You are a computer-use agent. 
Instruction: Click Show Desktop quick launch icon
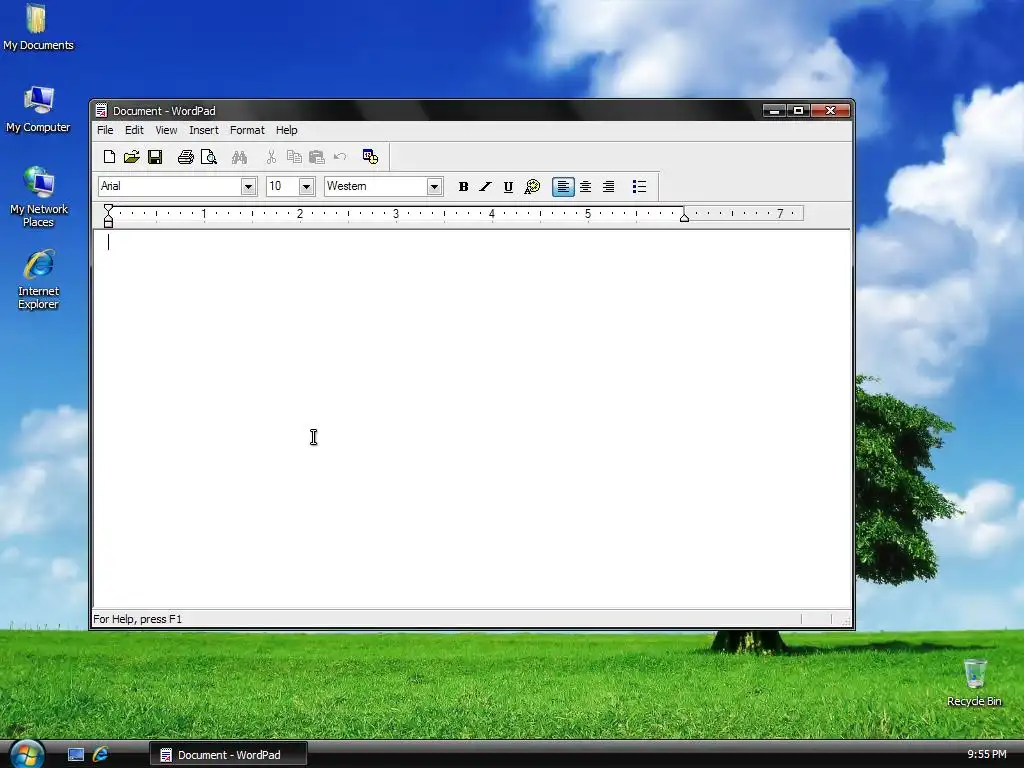[x=76, y=755]
